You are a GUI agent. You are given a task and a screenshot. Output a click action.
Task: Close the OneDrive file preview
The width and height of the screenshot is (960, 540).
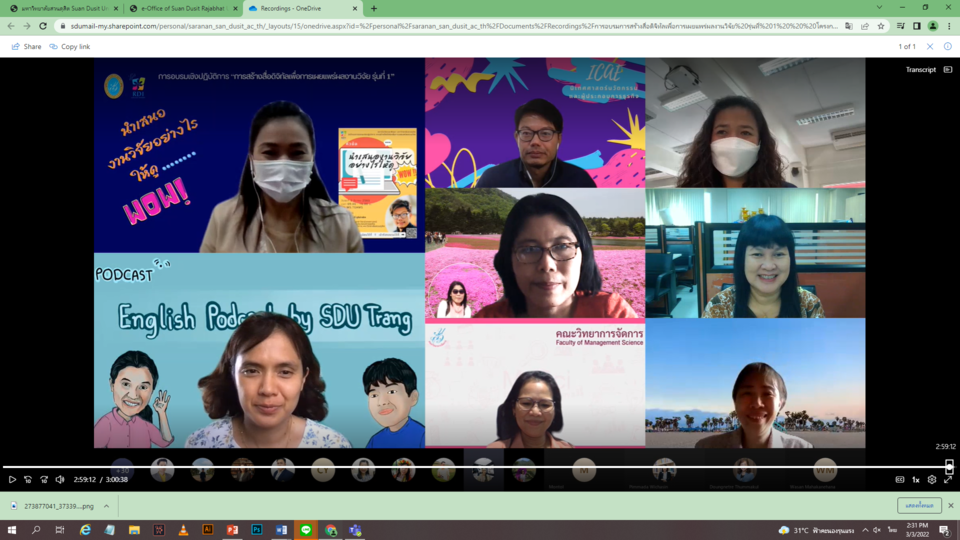coord(930,47)
